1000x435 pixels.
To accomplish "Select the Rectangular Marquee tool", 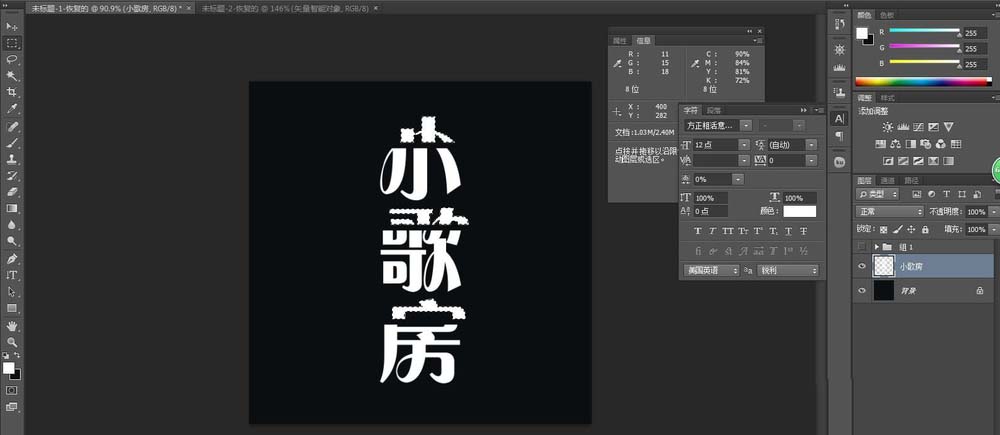I will (x=13, y=43).
